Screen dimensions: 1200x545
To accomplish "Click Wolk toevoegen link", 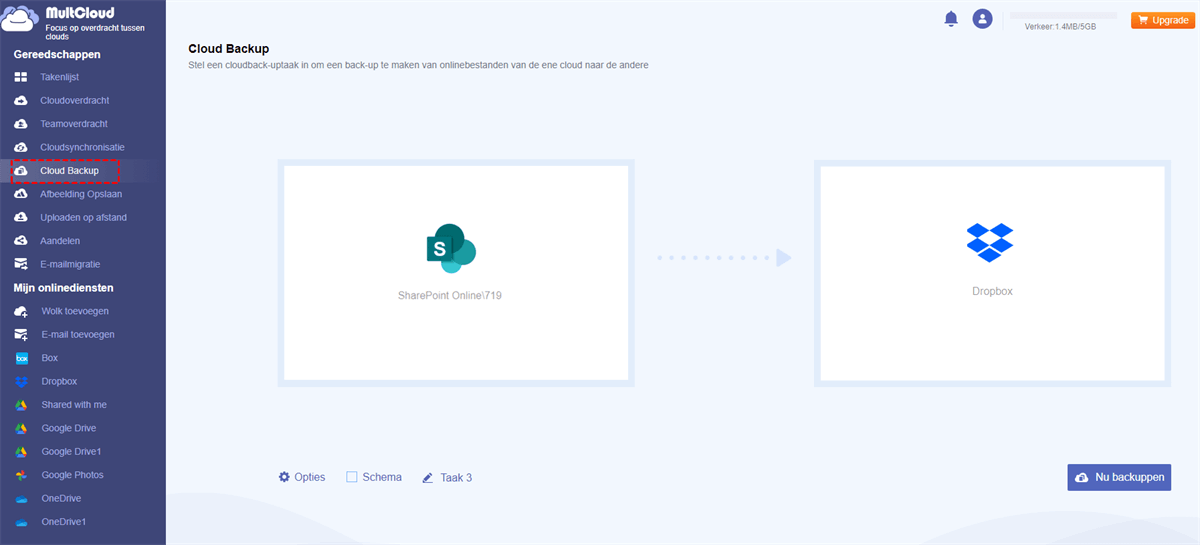I will coord(75,311).
